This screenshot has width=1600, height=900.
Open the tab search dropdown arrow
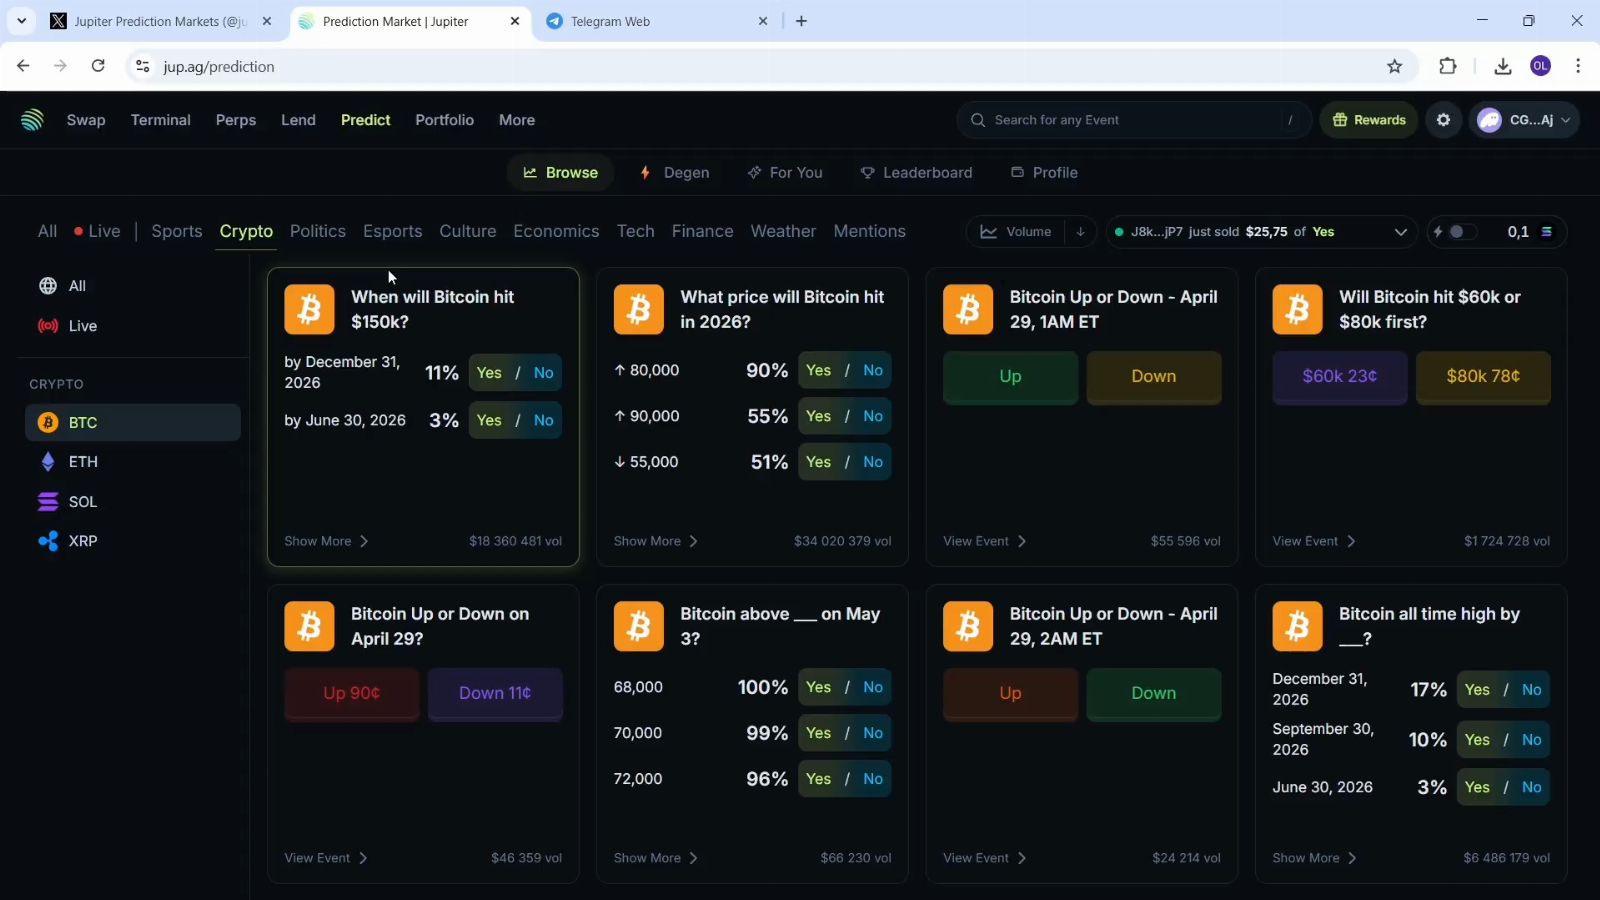coord(21,21)
